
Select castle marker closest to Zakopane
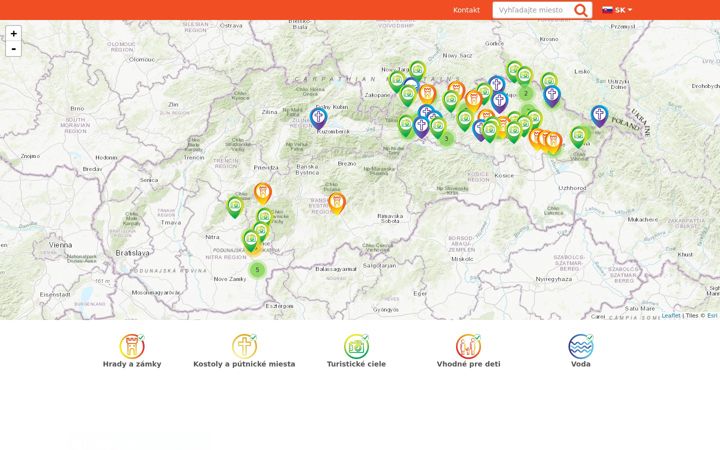pyautogui.click(x=428, y=94)
